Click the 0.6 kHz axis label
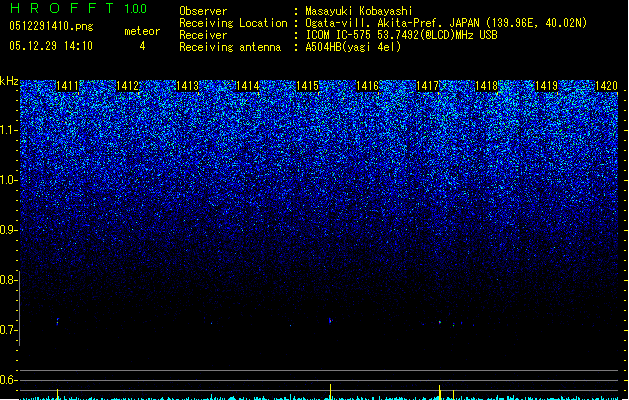The width and height of the screenshot is (629, 400). point(8,380)
